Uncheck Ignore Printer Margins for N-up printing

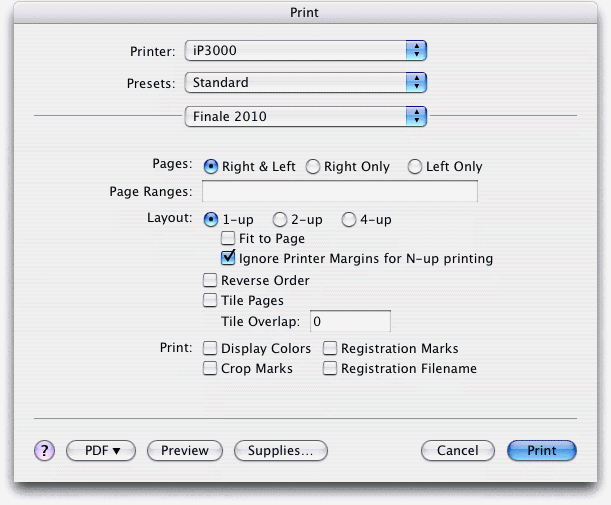(228, 258)
